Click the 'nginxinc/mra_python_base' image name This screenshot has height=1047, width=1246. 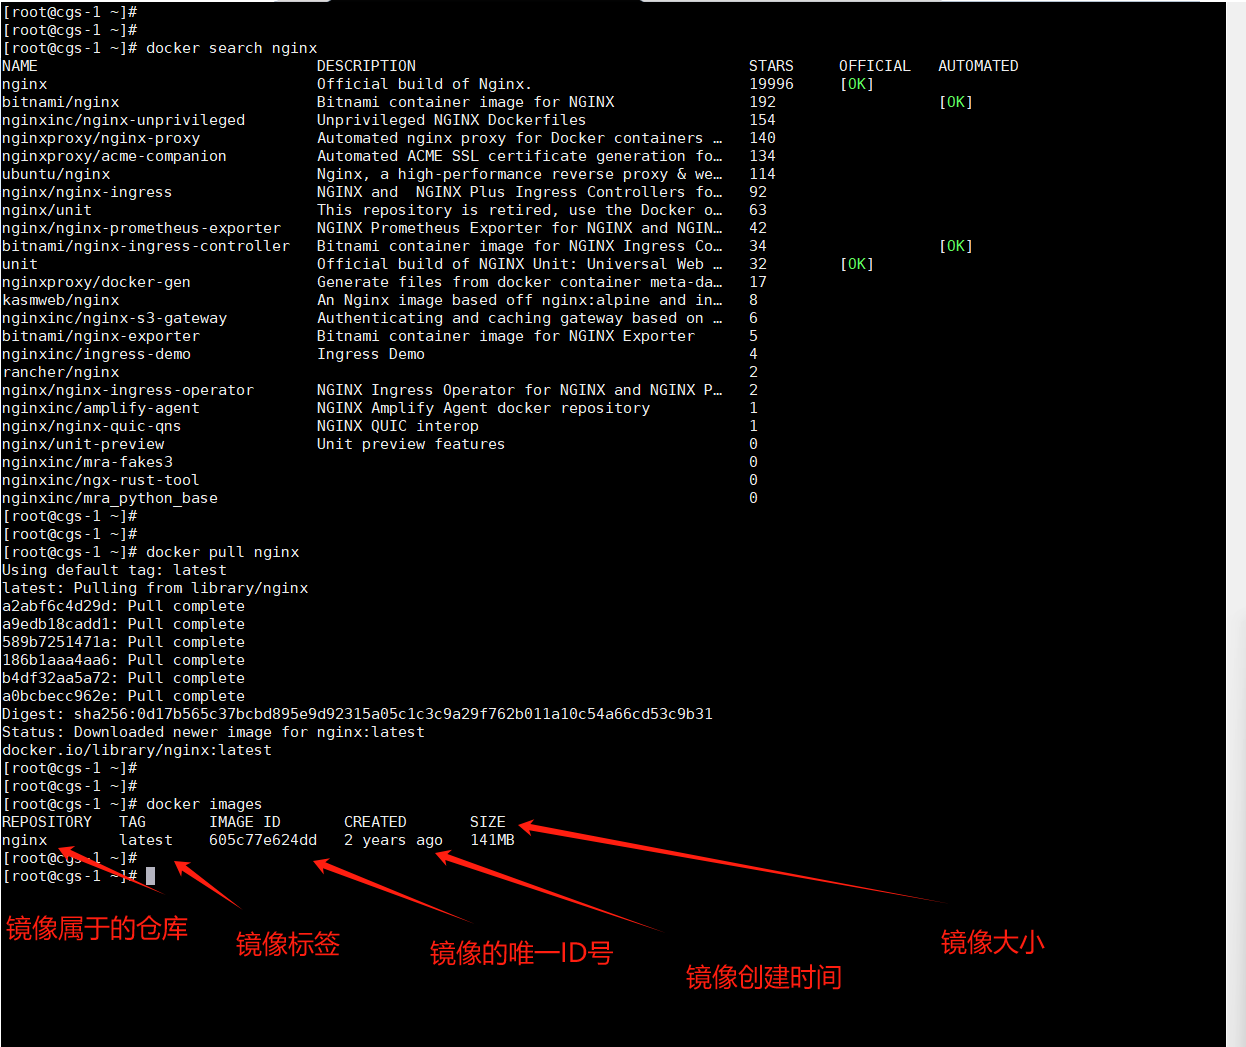[110, 498]
